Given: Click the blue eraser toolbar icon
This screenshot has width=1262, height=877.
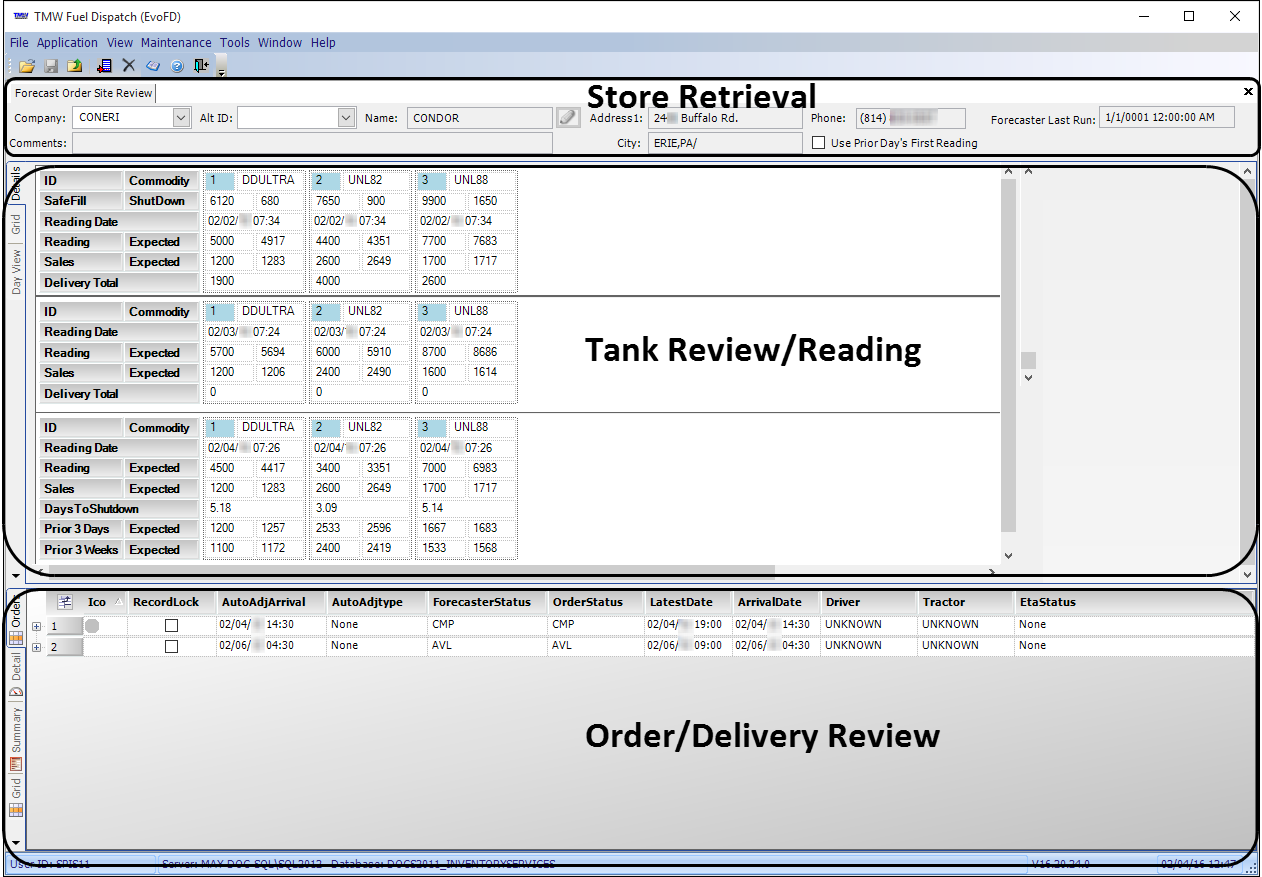Looking at the screenshot, I should tap(153, 66).
